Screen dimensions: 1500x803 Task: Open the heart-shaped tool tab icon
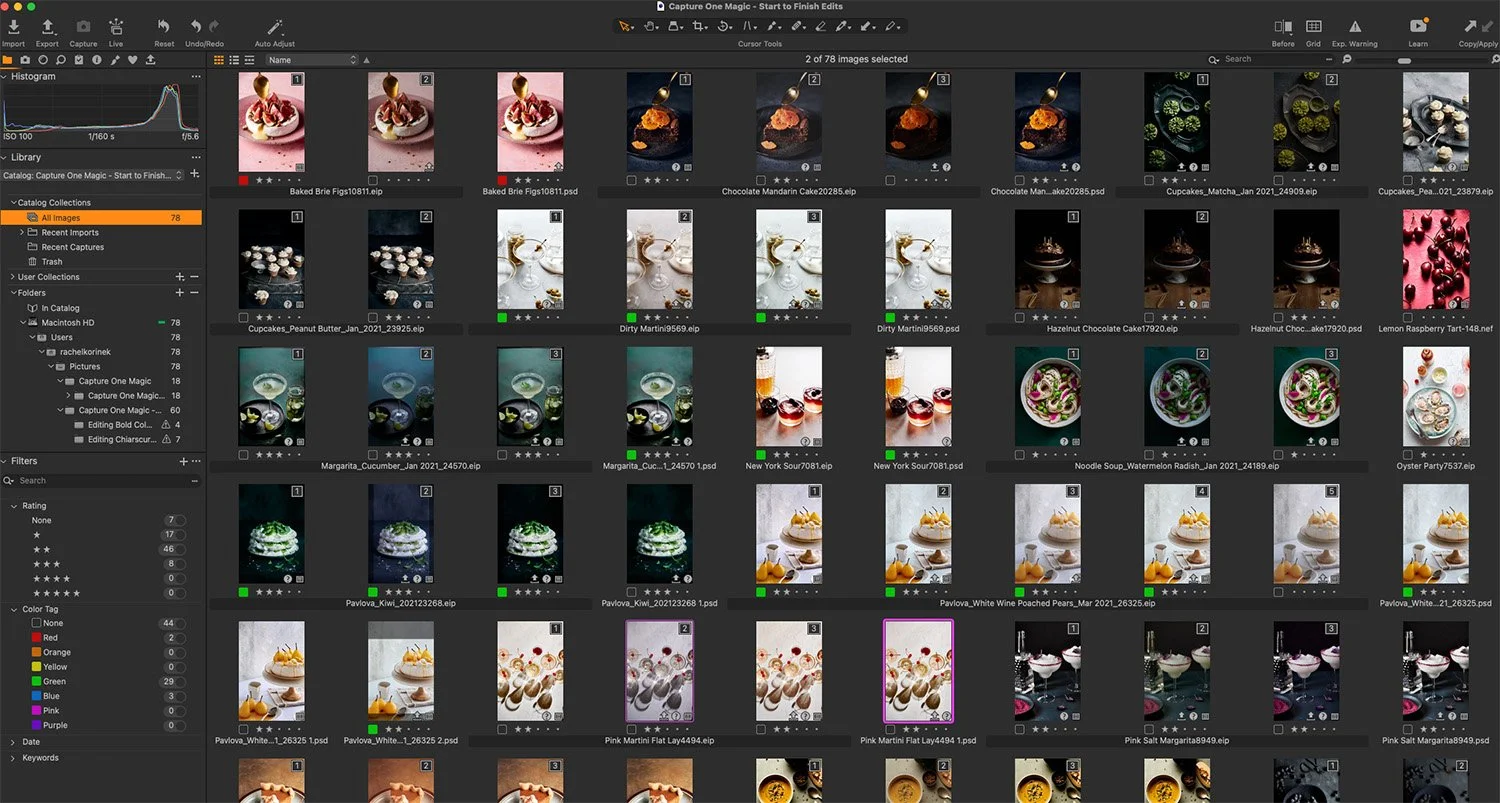tap(133, 60)
